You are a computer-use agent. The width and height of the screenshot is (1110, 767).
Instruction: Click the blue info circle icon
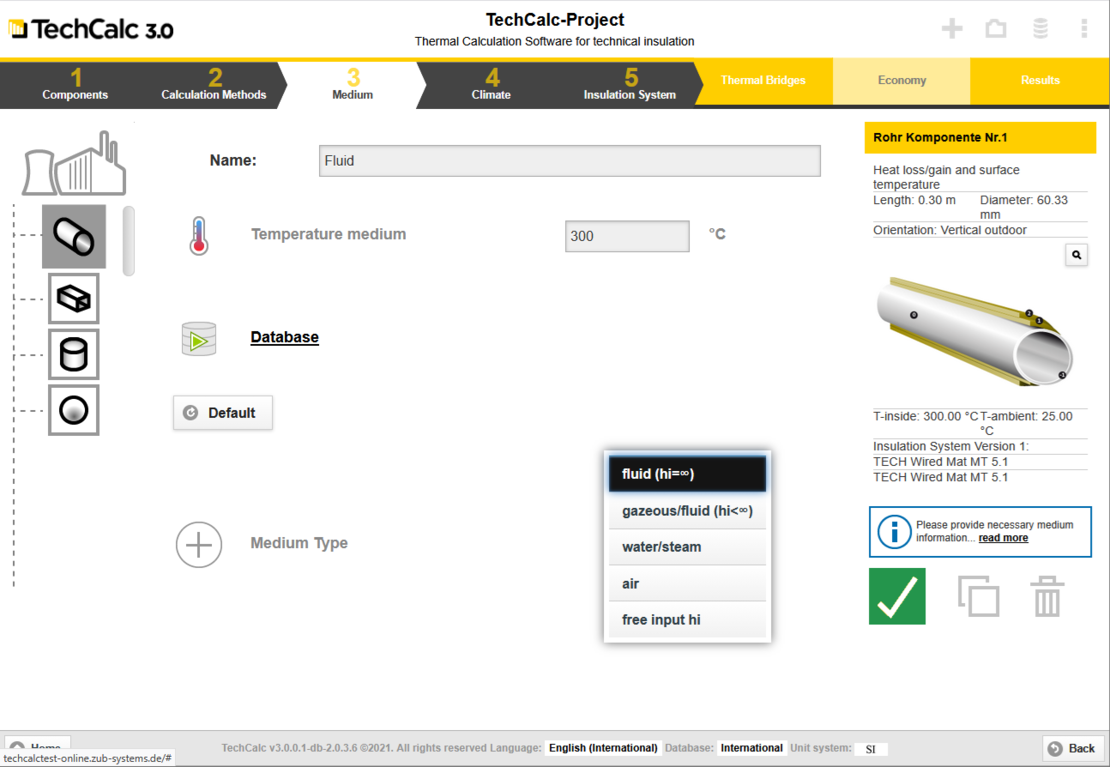click(x=894, y=531)
